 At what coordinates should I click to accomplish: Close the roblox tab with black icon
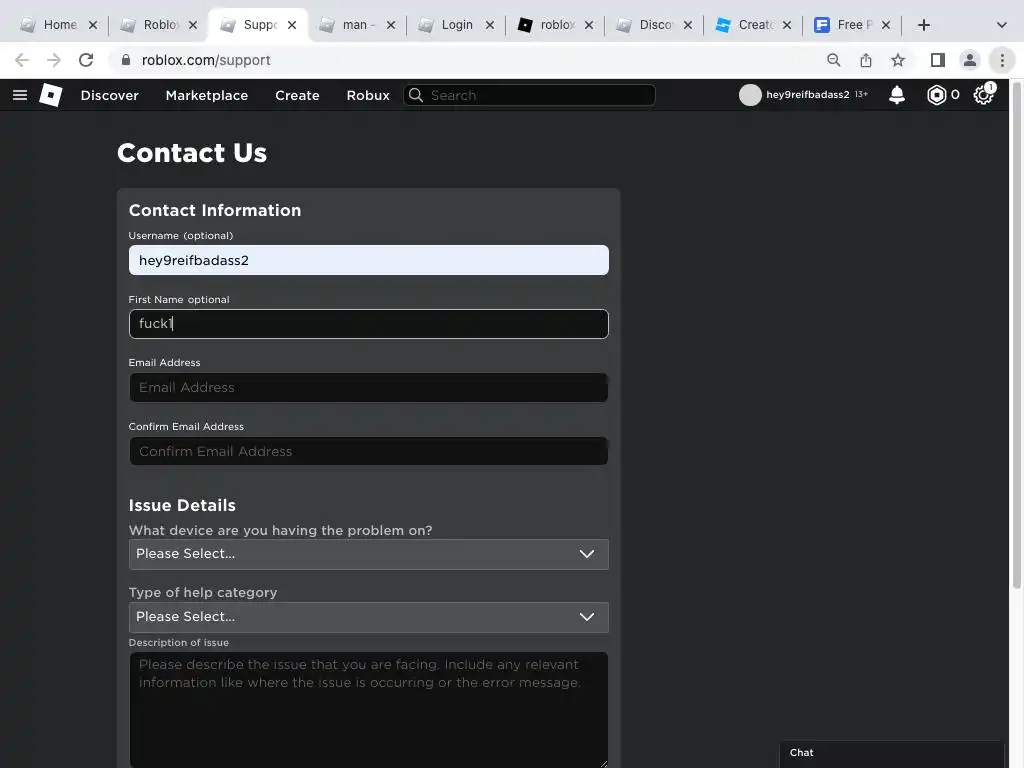pos(588,25)
